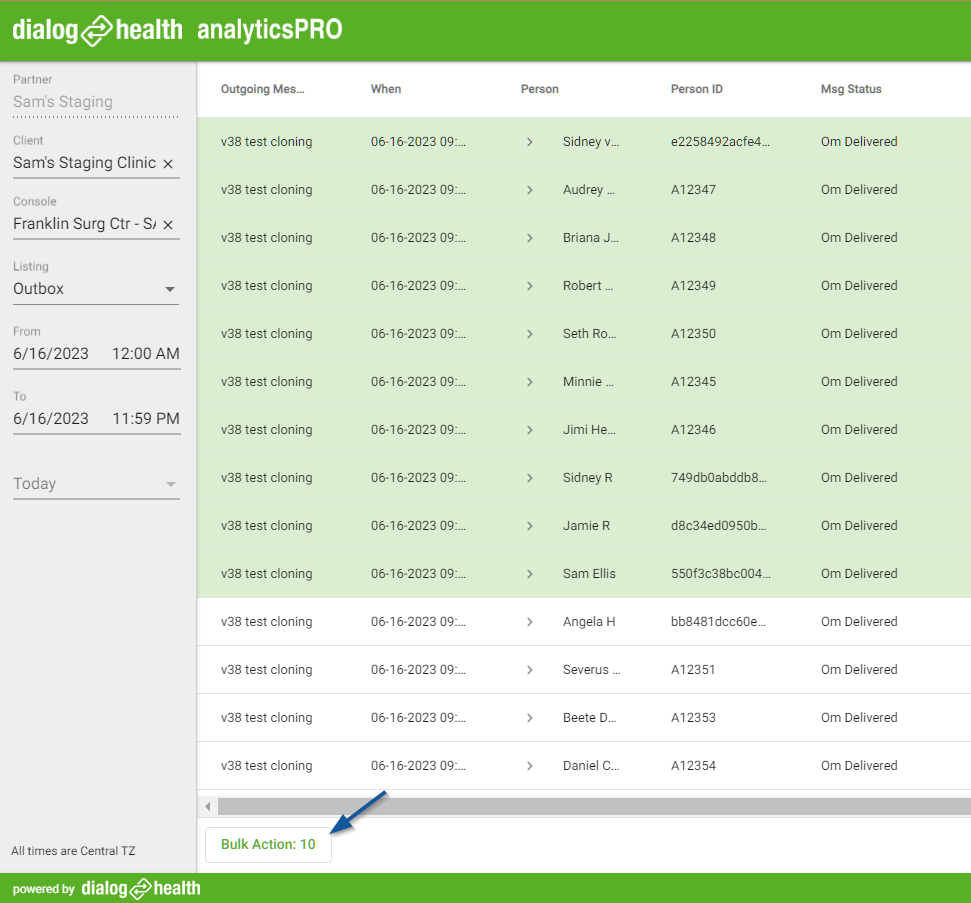Select Person ID cell bb8481dcc60e...
Screen dimensions: 971x903
718,622
